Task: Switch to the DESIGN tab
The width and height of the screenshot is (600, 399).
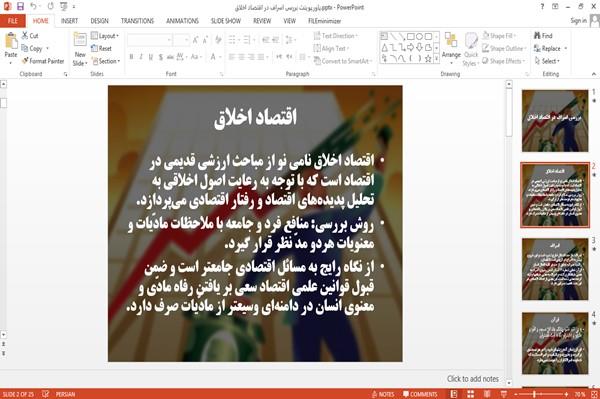Action: tap(99, 21)
